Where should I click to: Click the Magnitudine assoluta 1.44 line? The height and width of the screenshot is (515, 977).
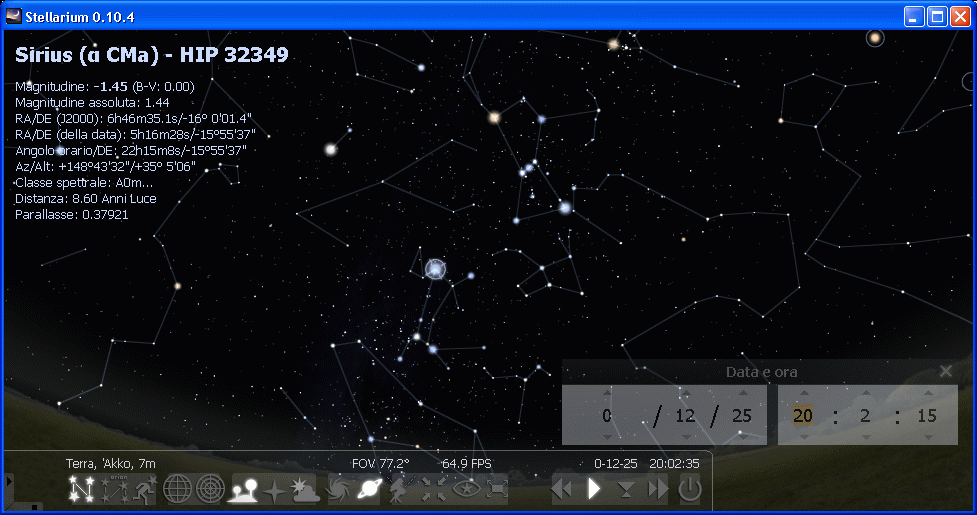pyautogui.click(x=92, y=103)
